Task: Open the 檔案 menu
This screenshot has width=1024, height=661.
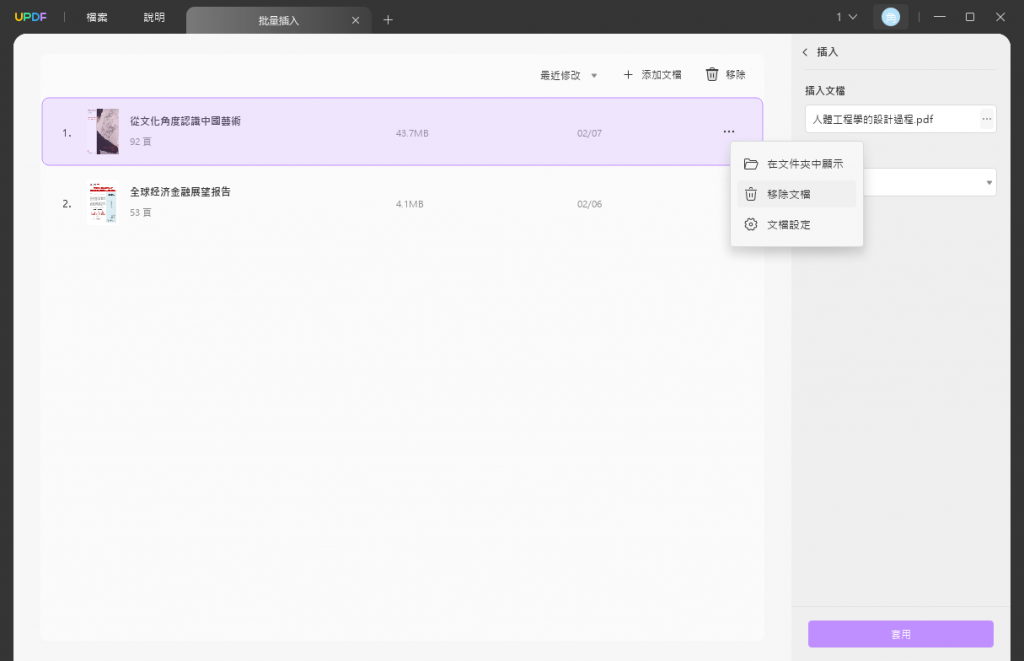Action: pos(97,17)
